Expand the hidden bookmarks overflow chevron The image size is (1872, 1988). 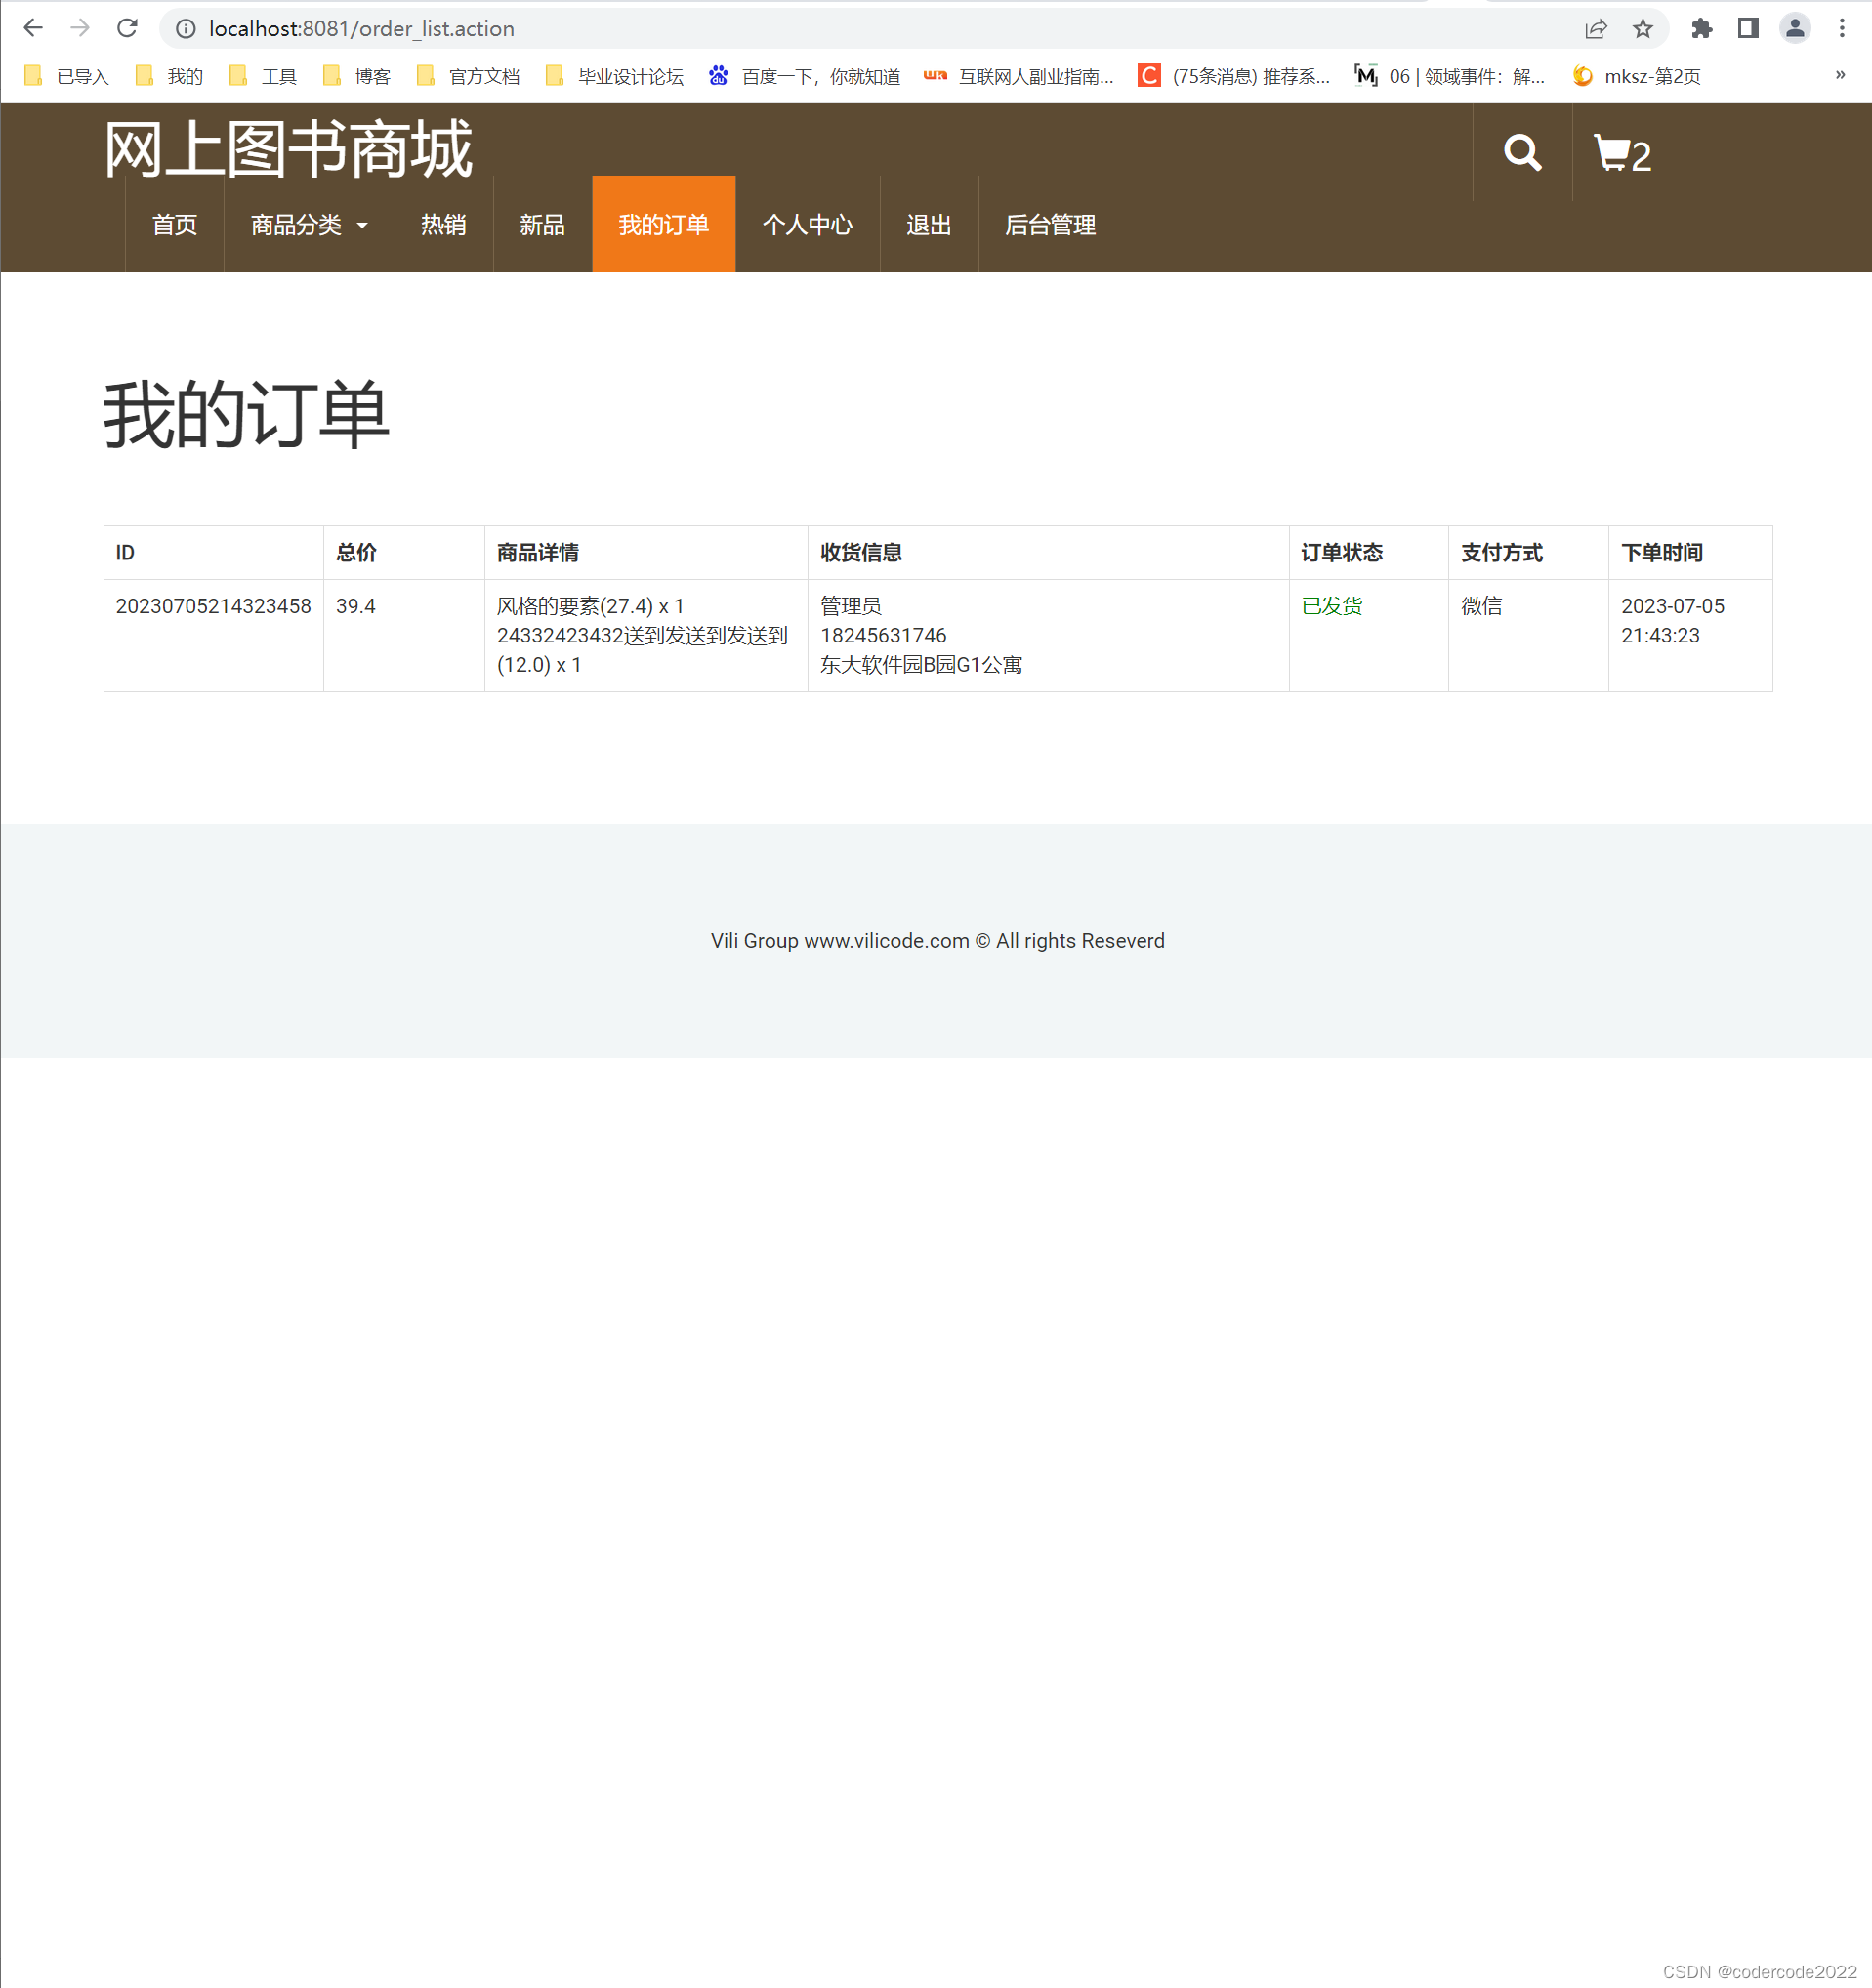(1839, 75)
